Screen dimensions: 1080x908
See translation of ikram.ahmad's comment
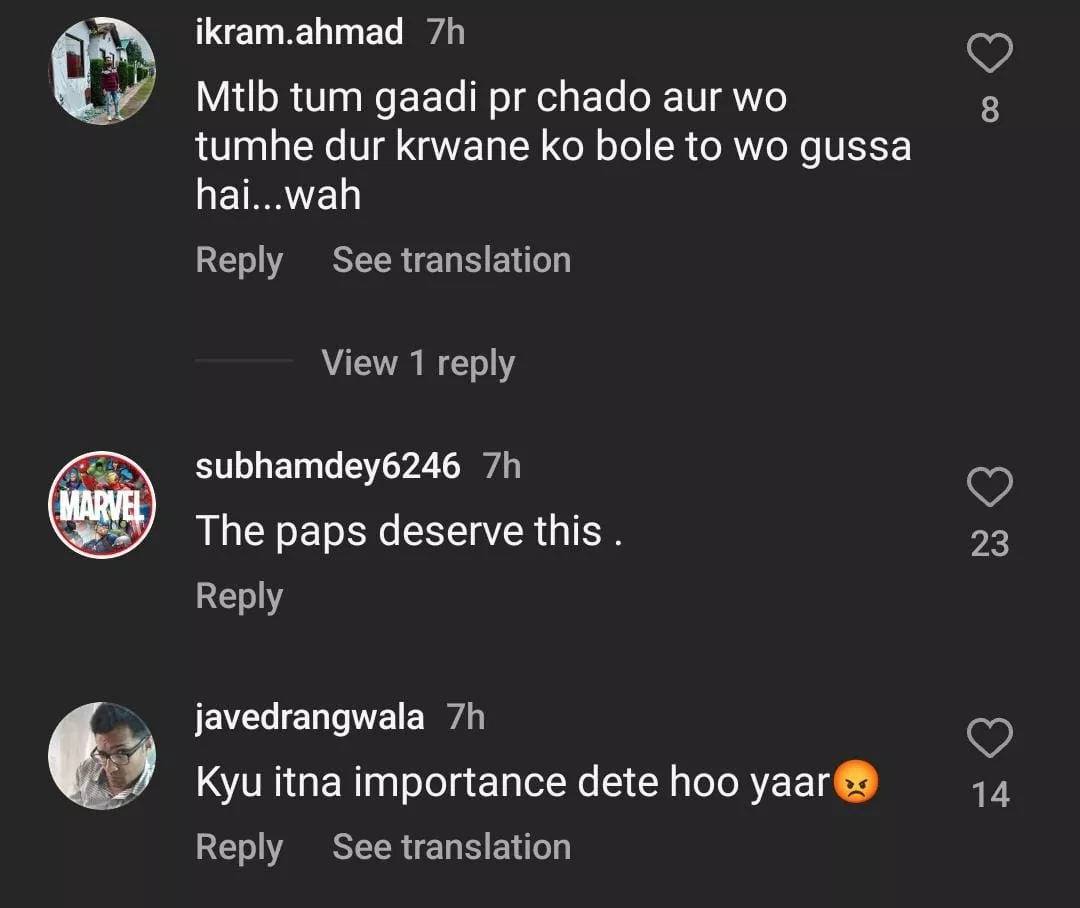click(x=451, y=260)
